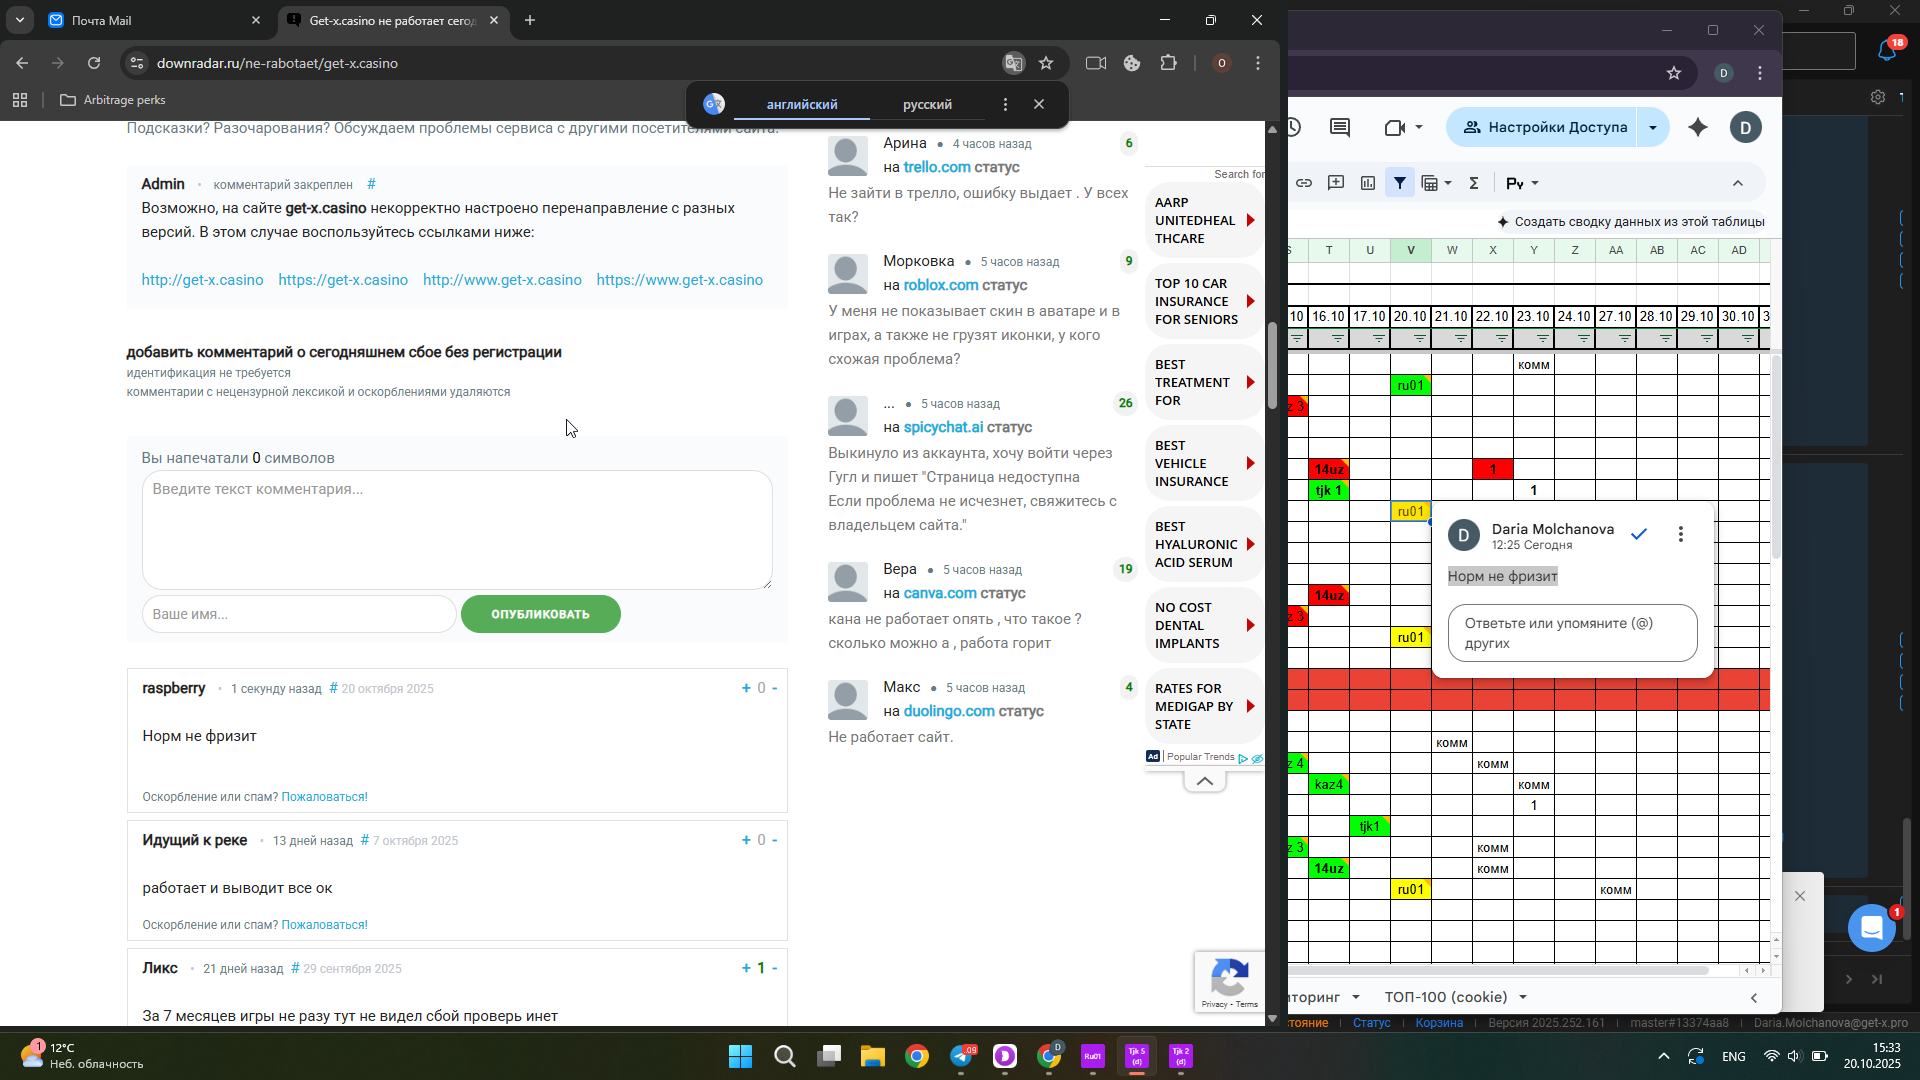Click the insert chart icon

[1368, 183]
